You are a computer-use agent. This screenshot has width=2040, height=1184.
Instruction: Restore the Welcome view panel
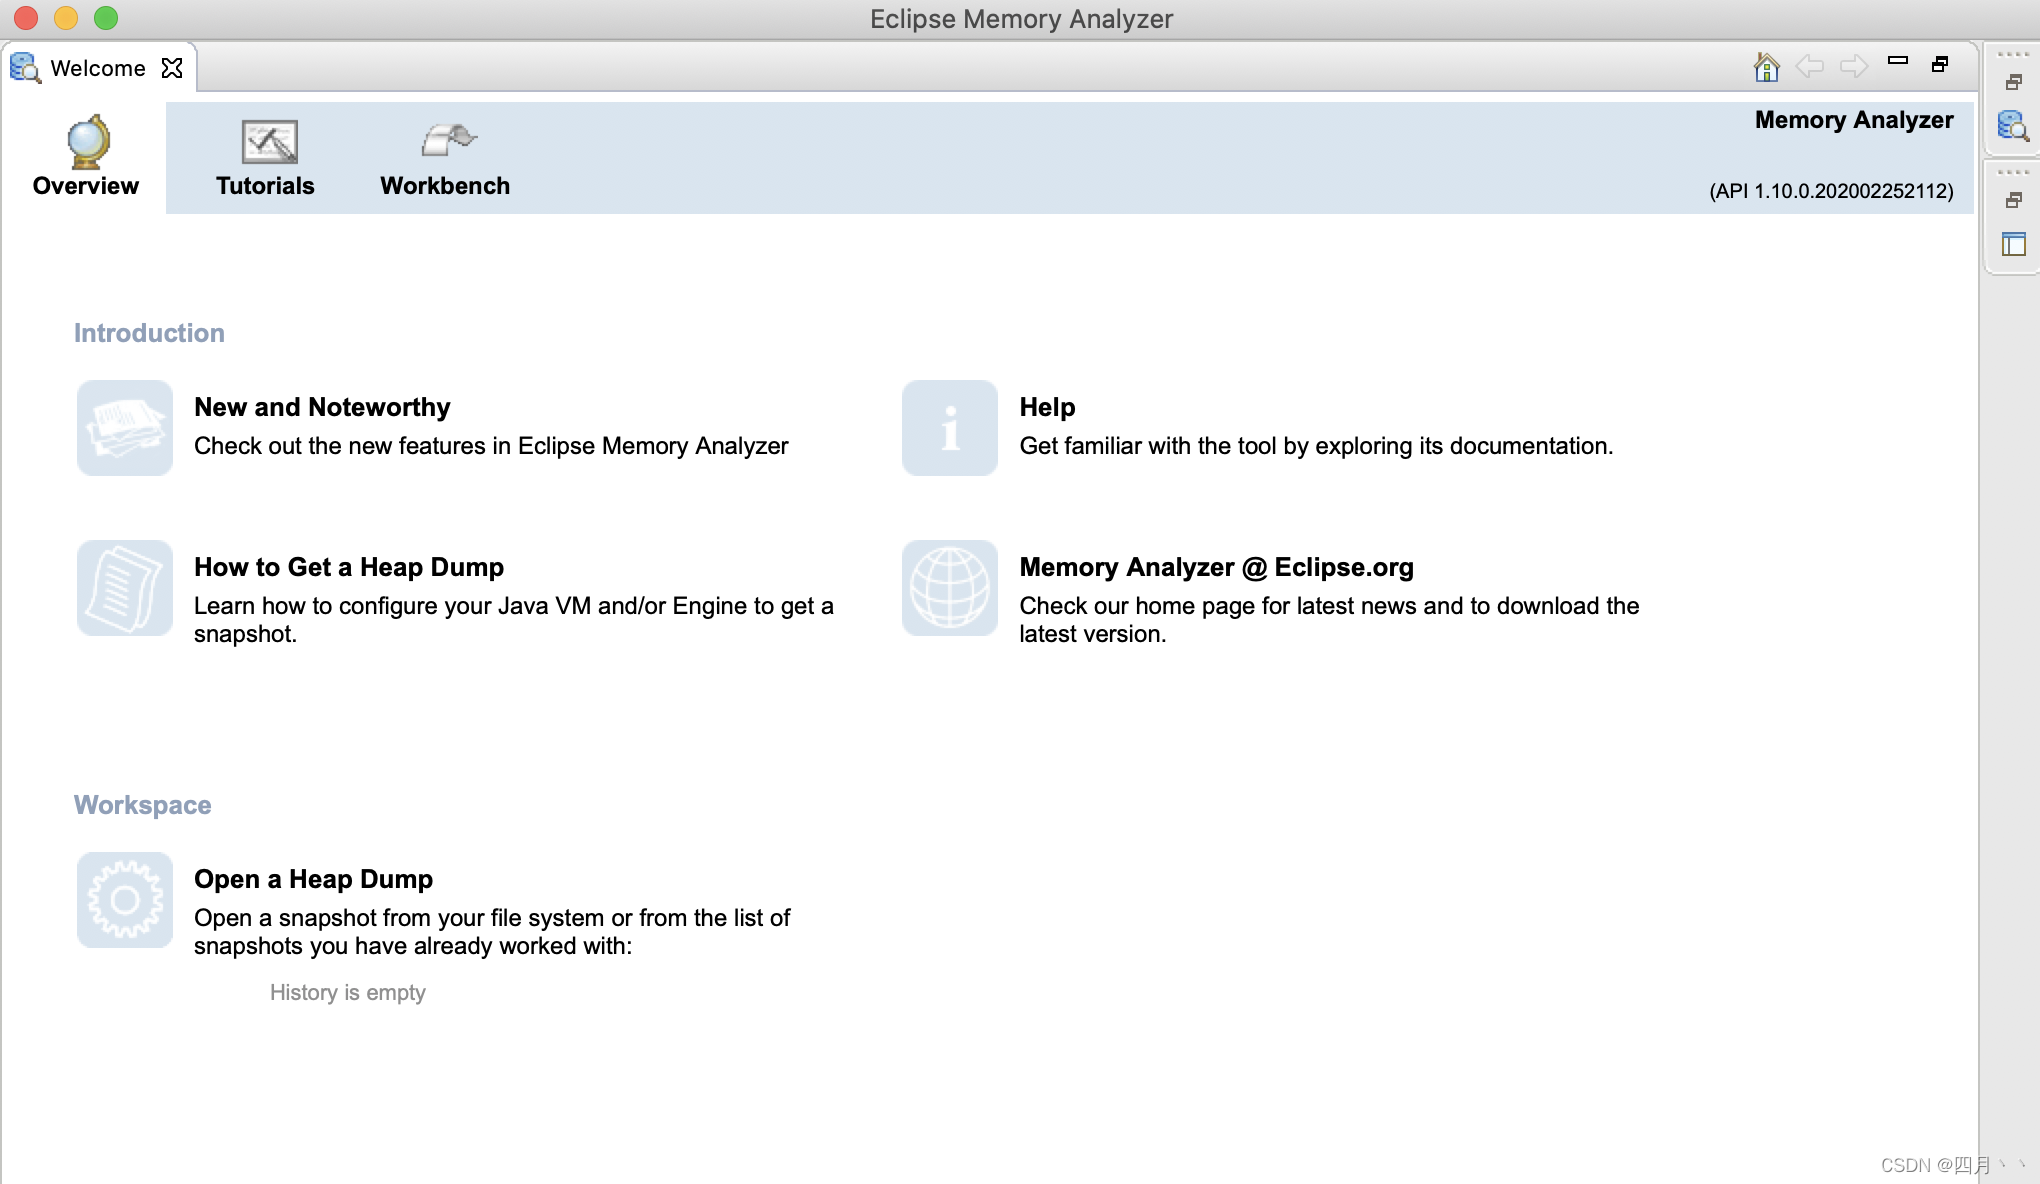(1940, 64)
